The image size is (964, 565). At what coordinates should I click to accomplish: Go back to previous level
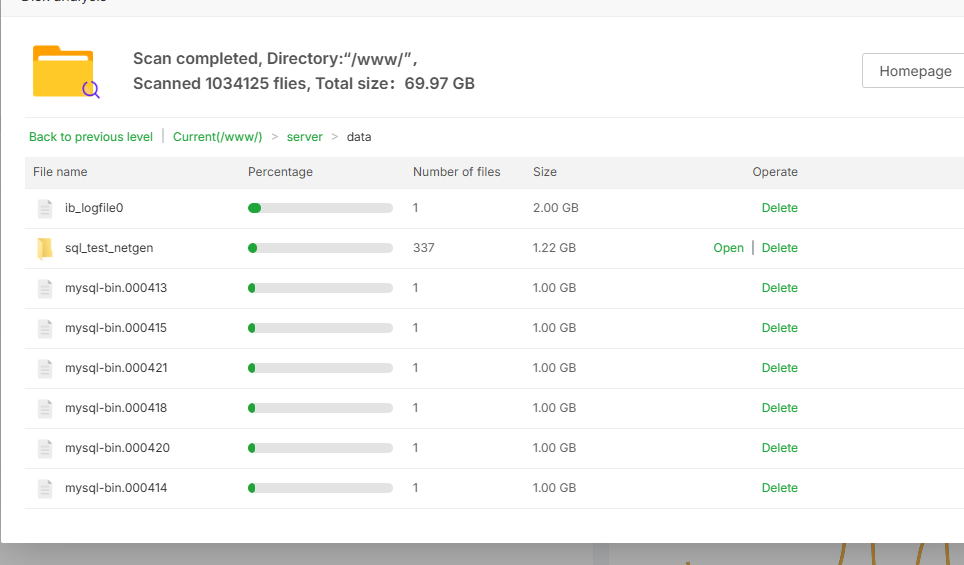90,137
